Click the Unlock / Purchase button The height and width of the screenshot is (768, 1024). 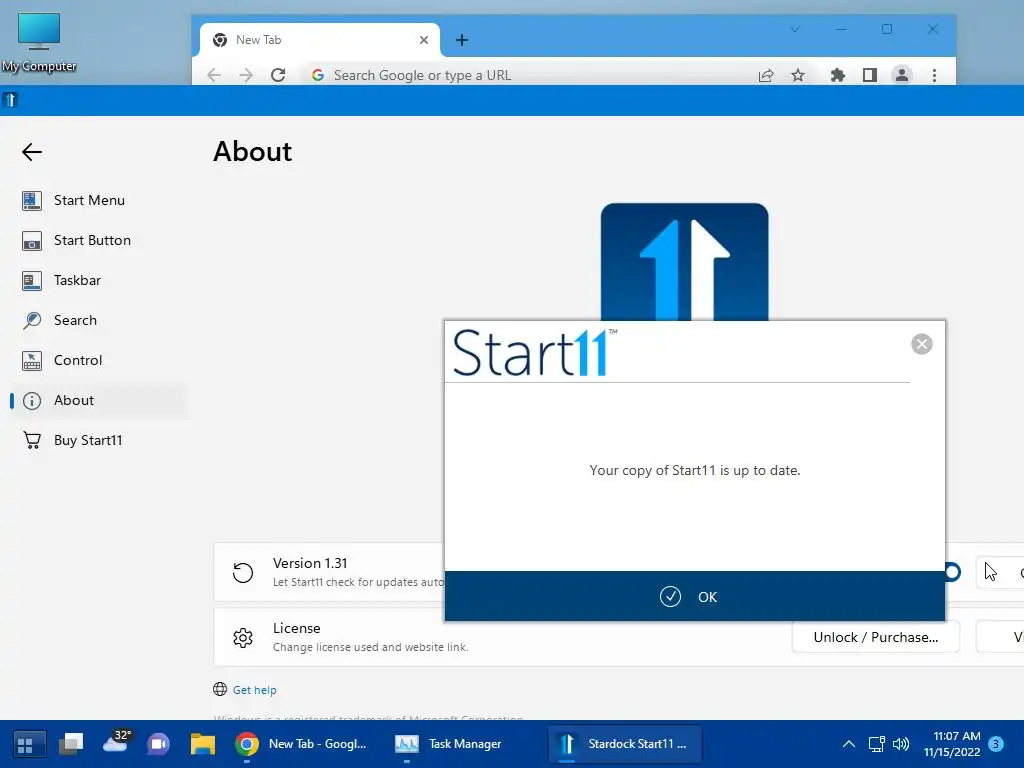tap(876, 637)
